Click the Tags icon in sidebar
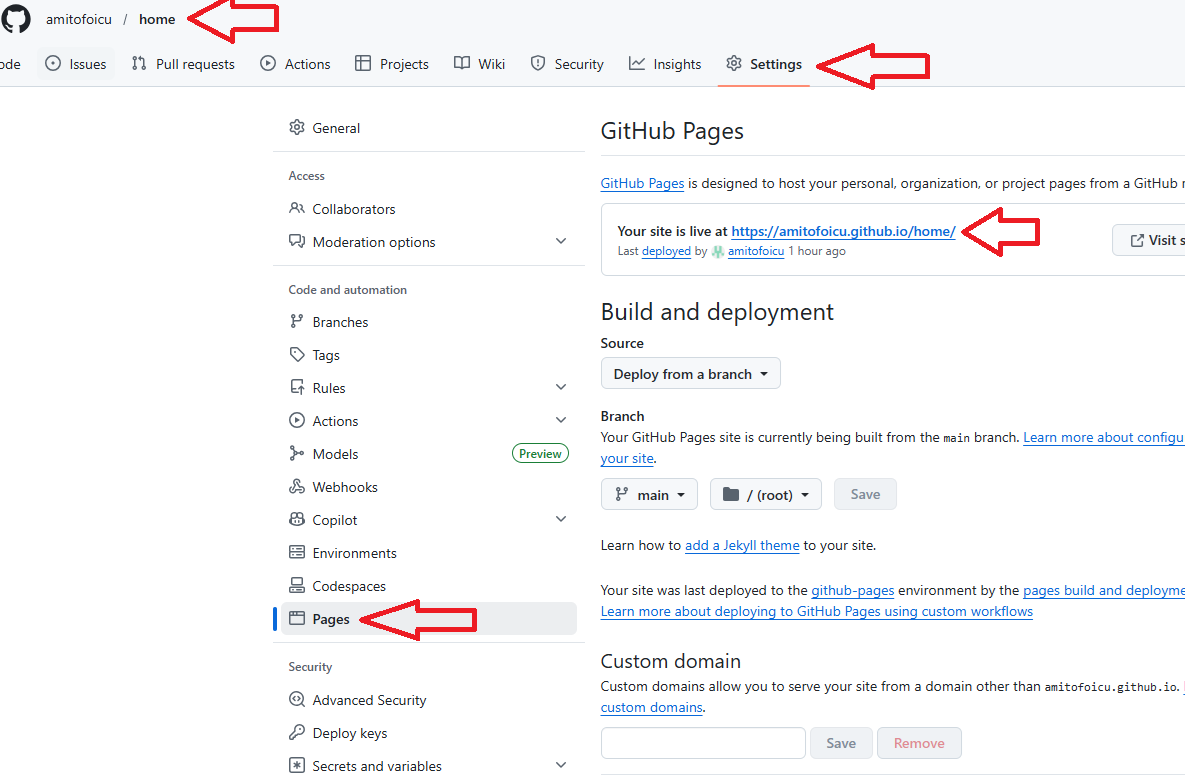 [x=297, y=354]
